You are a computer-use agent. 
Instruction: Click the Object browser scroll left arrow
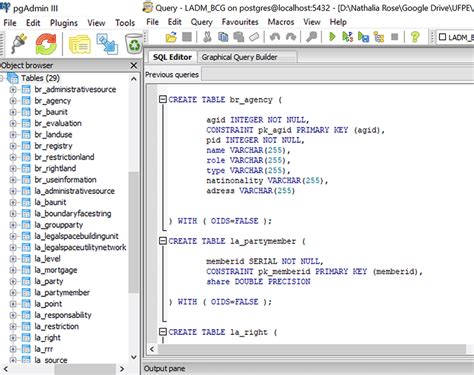pyautogui.click(x=5, y=369)
